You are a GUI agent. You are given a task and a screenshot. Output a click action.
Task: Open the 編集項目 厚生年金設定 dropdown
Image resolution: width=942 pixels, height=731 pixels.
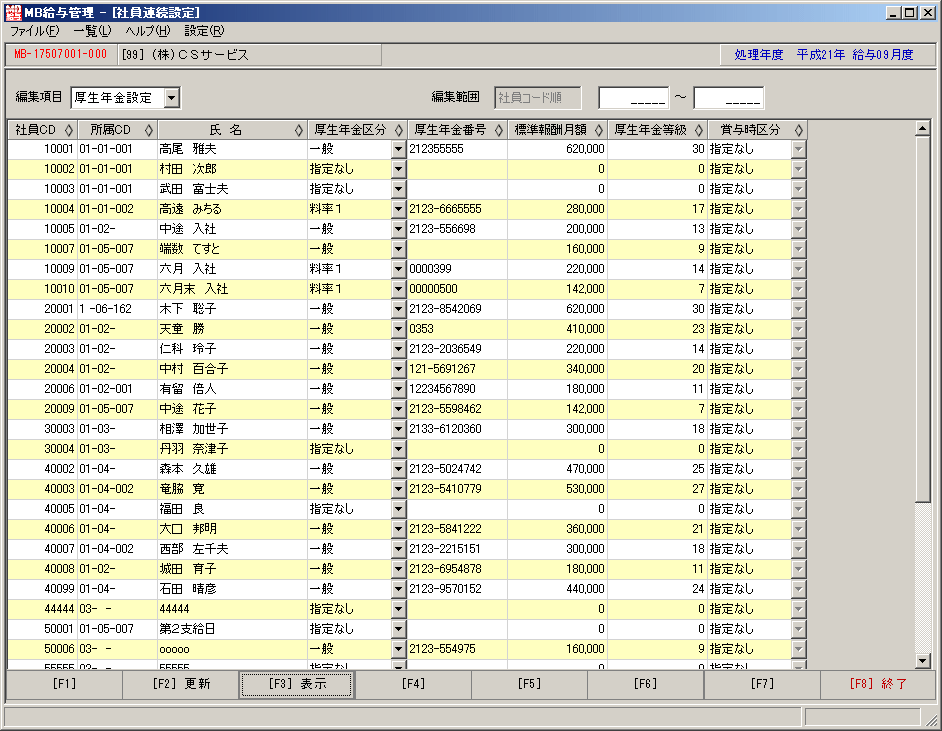(172, 98)
